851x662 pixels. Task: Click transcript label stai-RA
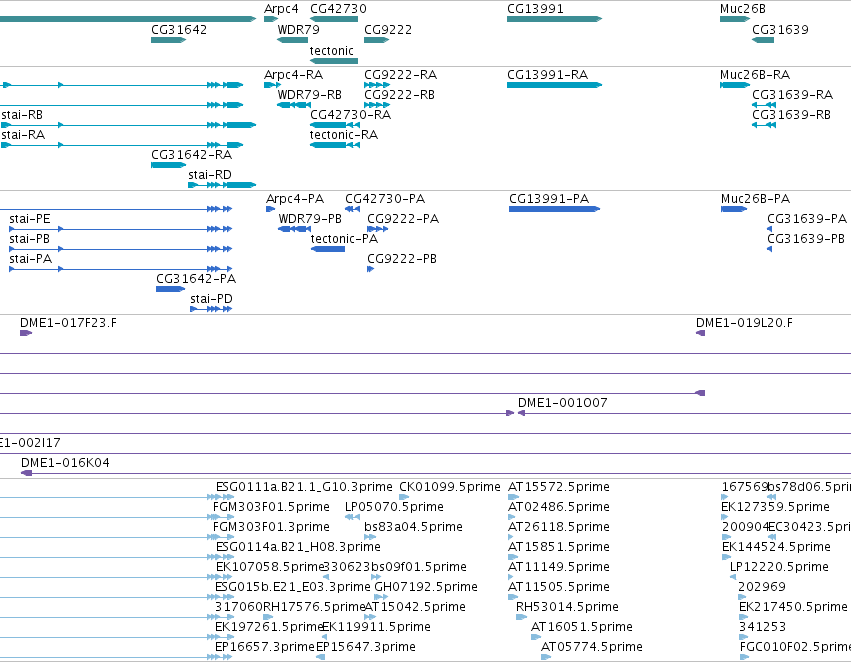pyautogui.click(x=23, y=135)
